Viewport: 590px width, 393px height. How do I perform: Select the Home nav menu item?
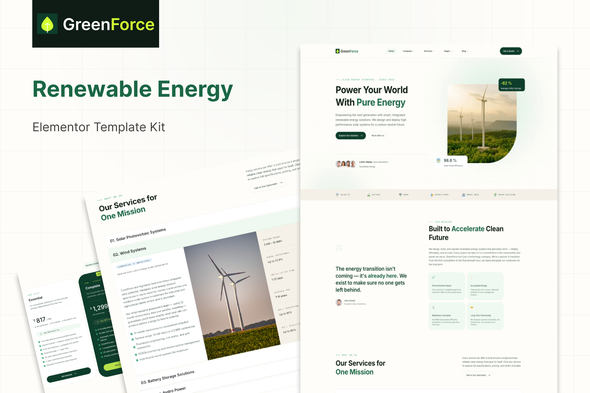pyautogui.click(x=391, y=51)
